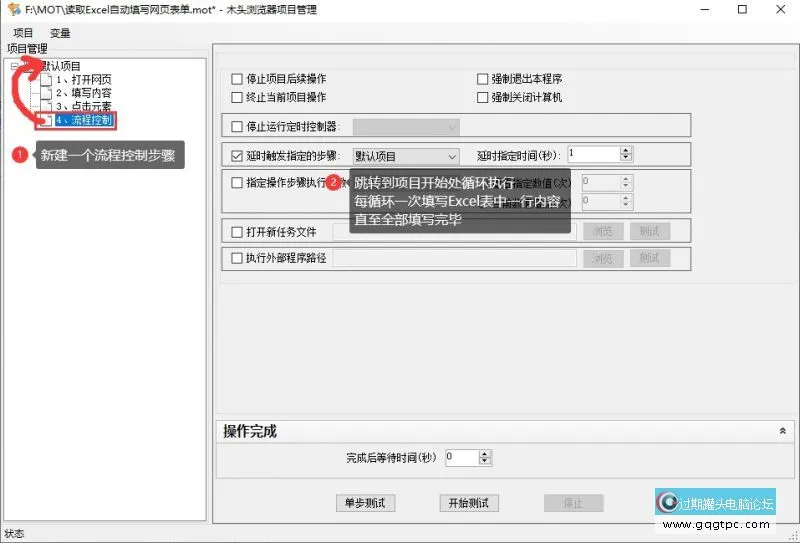
Task: Enable 终止当前项目操作 checkbox
Action: pyautogui.click(x=237, y=97)
